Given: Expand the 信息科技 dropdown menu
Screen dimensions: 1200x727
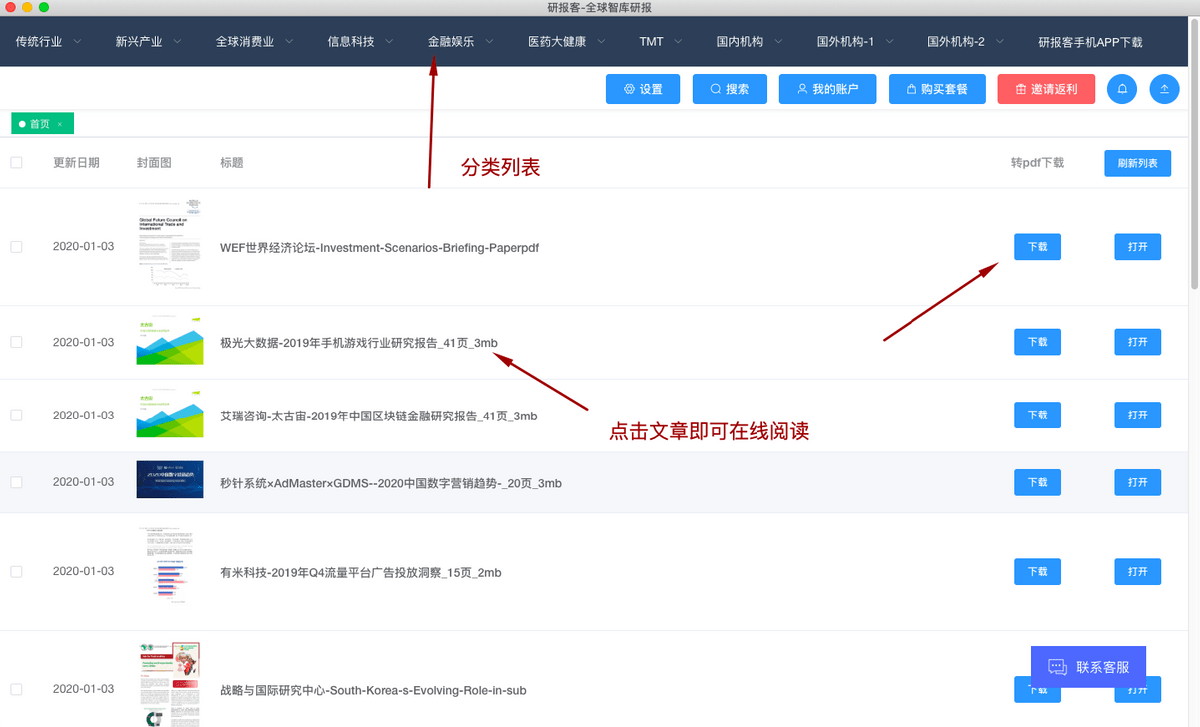Looking at the screenshot, I should click(x=361, y=42).
